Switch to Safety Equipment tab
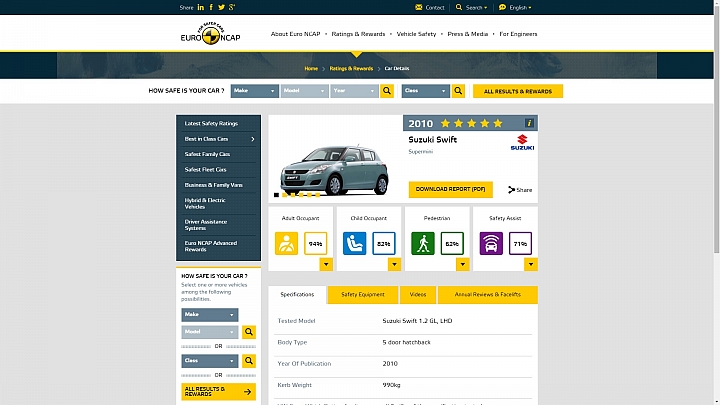The image size is (720, 405). click(x=363, y=294)
